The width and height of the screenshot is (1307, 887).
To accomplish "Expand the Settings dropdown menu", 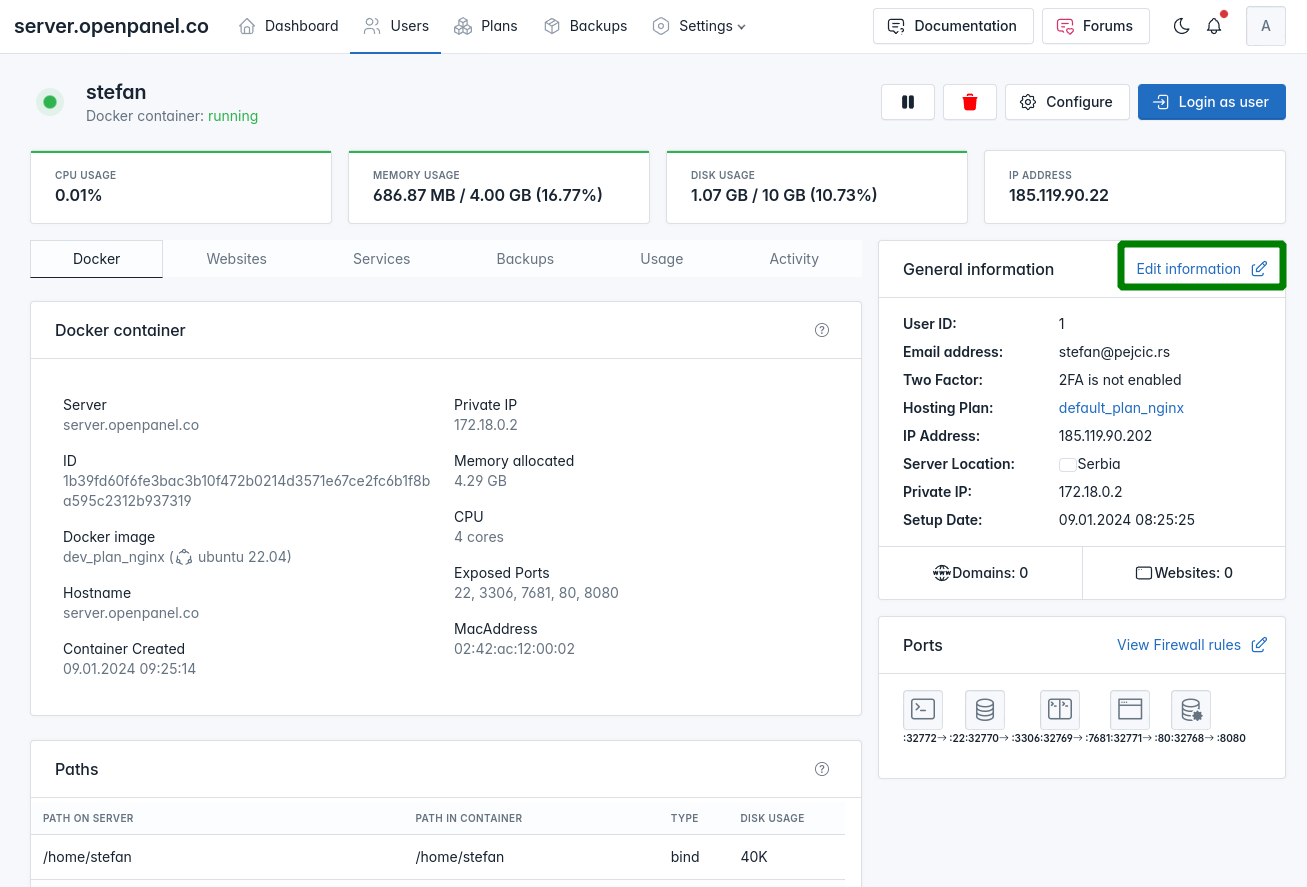I will [699, 26].
